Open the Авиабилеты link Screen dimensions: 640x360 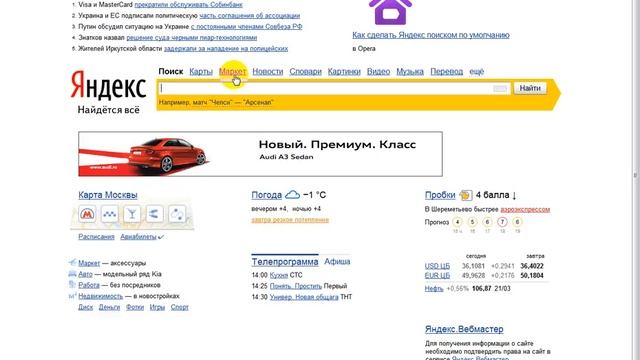tap(138, 237)
